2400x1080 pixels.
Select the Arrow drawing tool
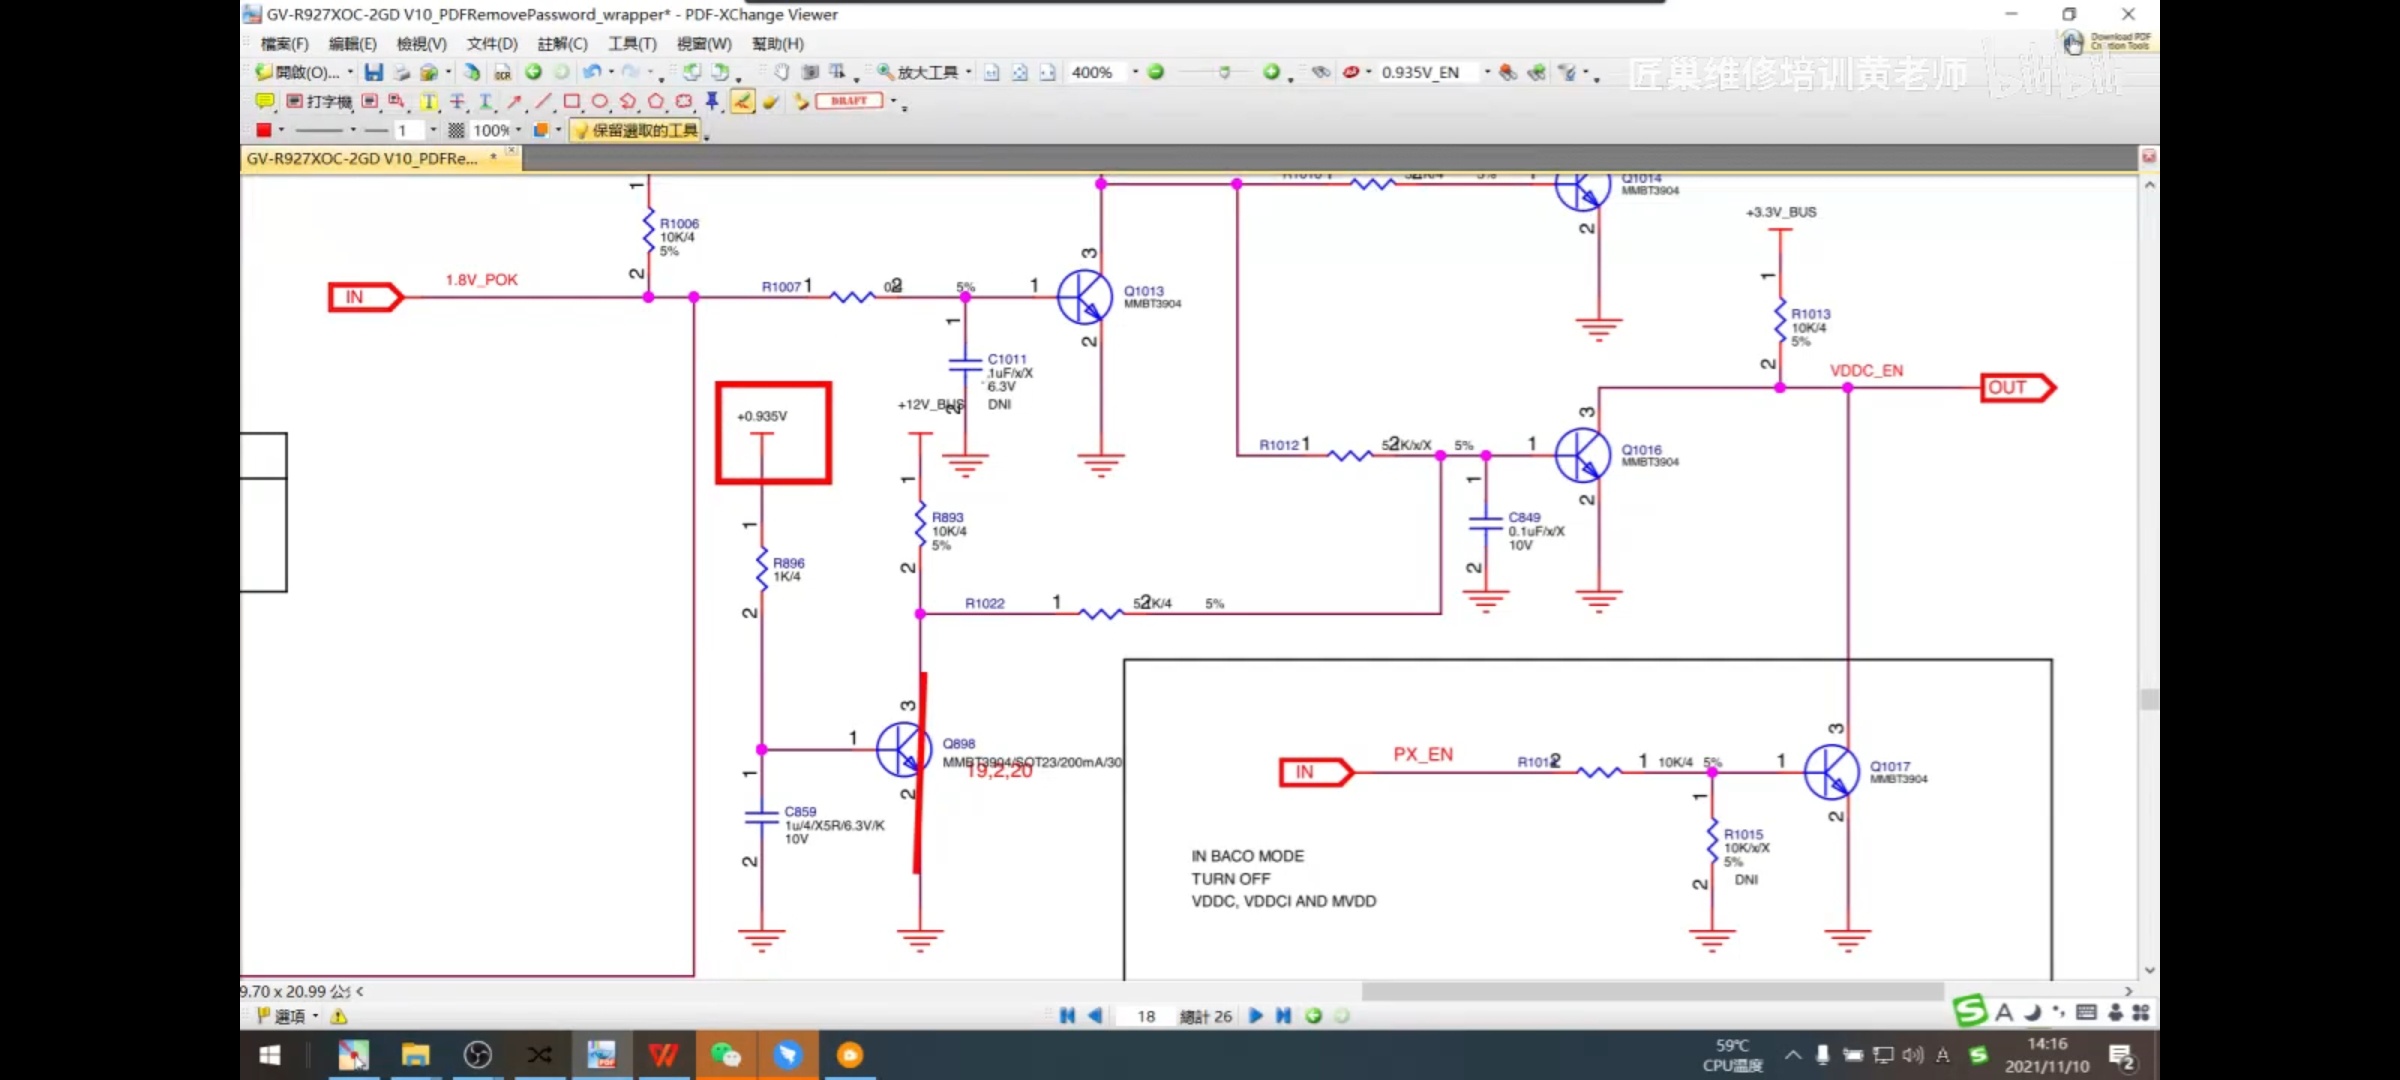point(514,101)
